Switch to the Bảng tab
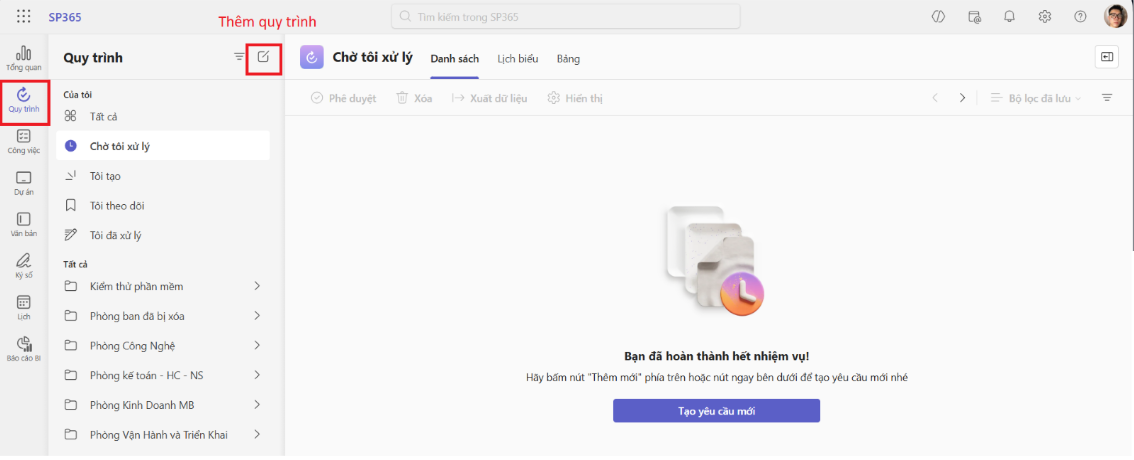This screenshot has width=1134, height=460. 568,59
